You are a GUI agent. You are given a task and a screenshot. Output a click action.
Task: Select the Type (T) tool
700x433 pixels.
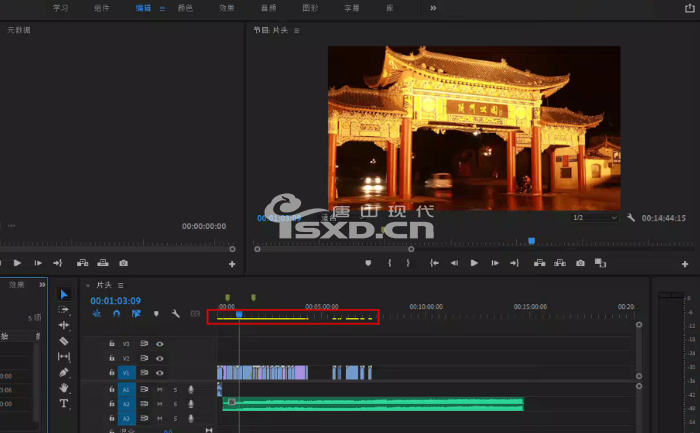click(x=64, y=403)
